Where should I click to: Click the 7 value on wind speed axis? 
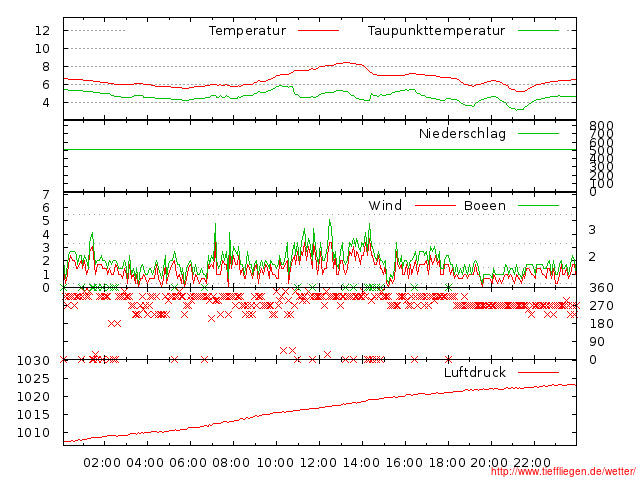46,194
